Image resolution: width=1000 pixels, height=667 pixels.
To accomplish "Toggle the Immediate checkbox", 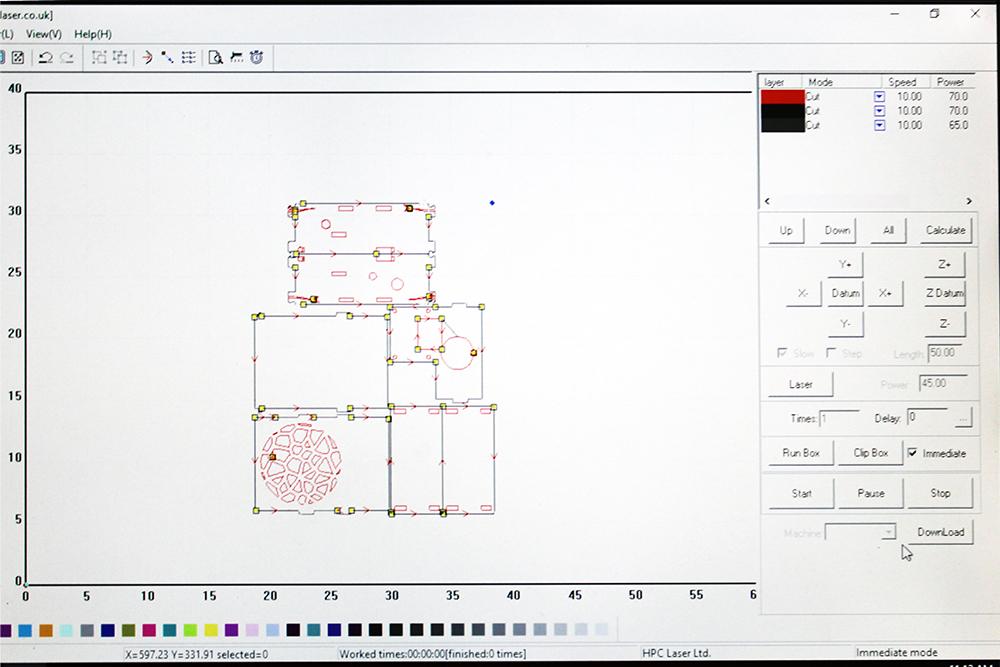I will point(913,453).
